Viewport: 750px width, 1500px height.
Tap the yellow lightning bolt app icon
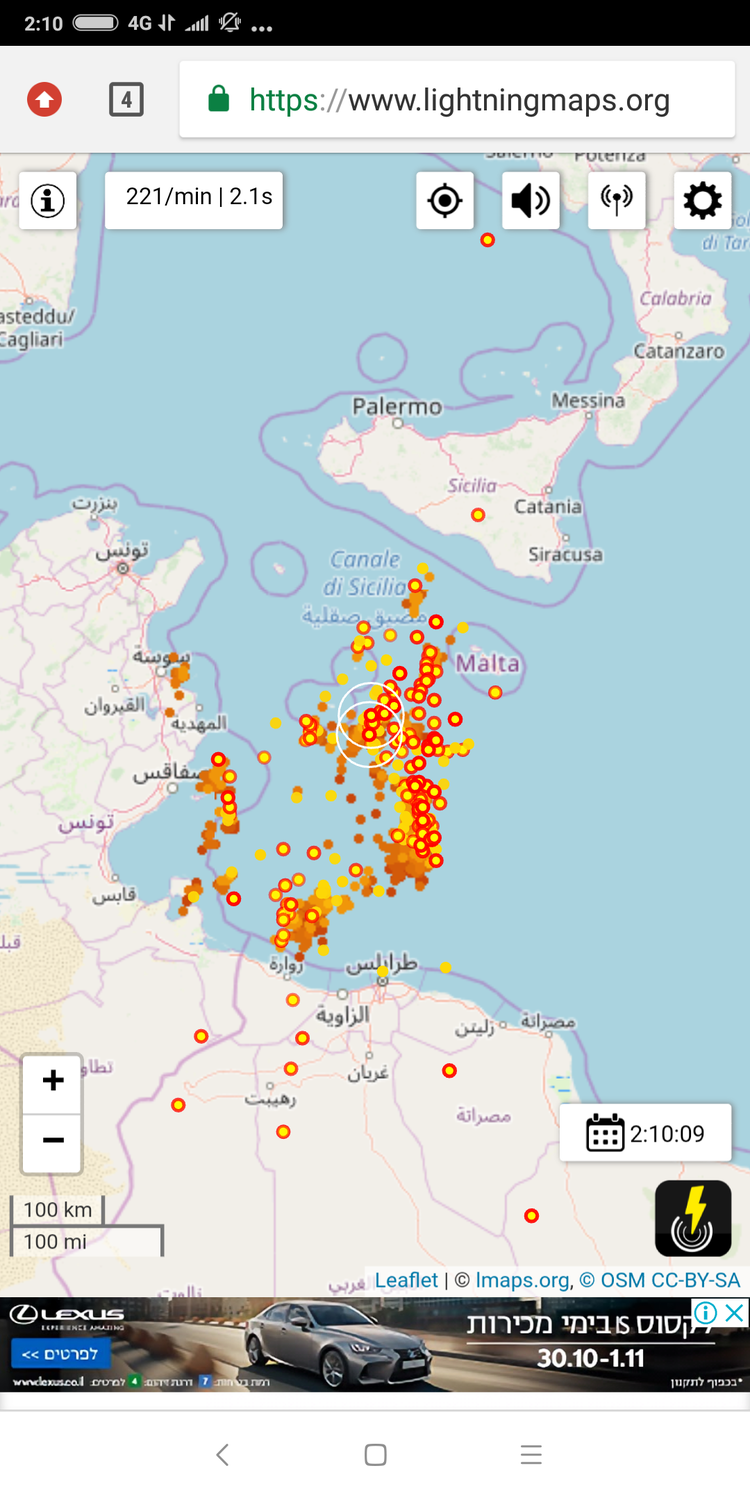click(x=693, y=1217)
